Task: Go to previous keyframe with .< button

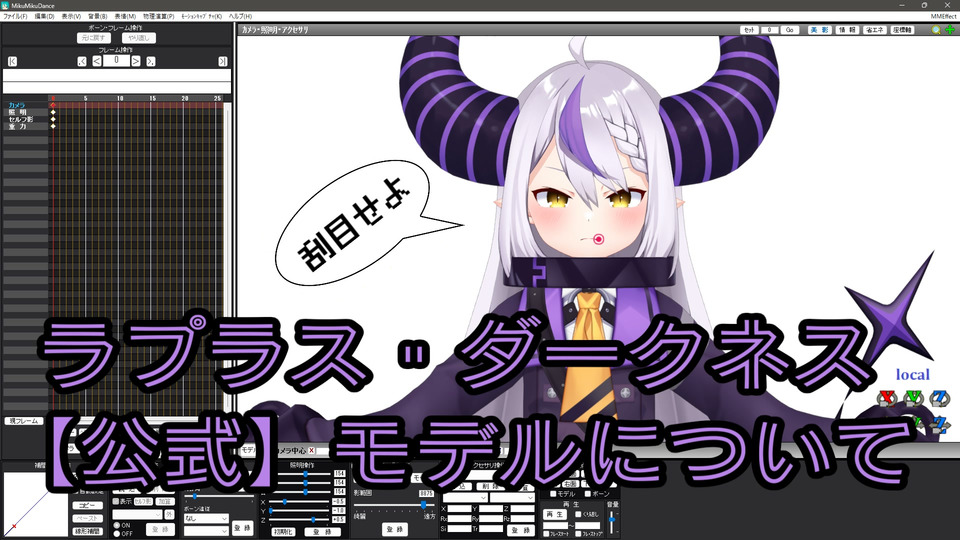Action: 82,61
